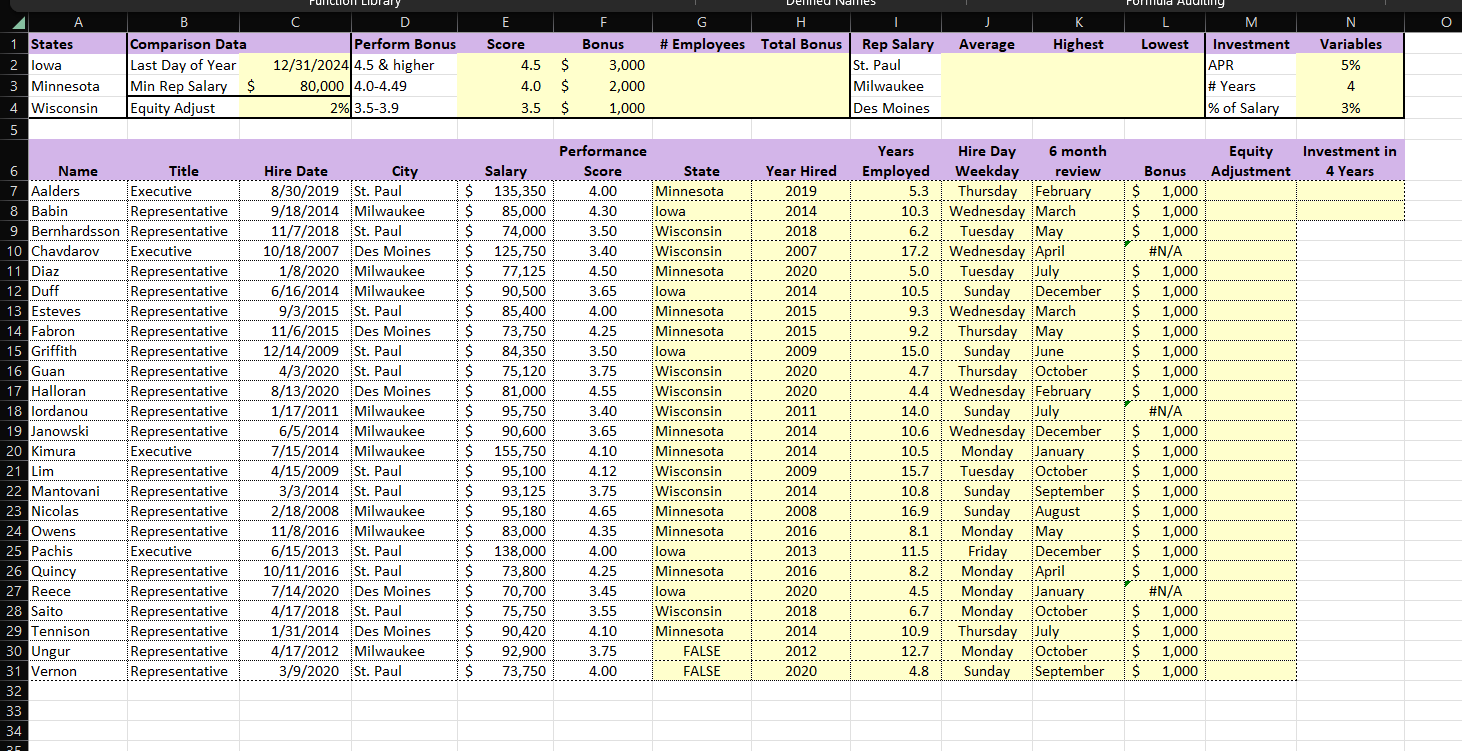Select the "Min Rep Salary" cell

click(184, 86)
